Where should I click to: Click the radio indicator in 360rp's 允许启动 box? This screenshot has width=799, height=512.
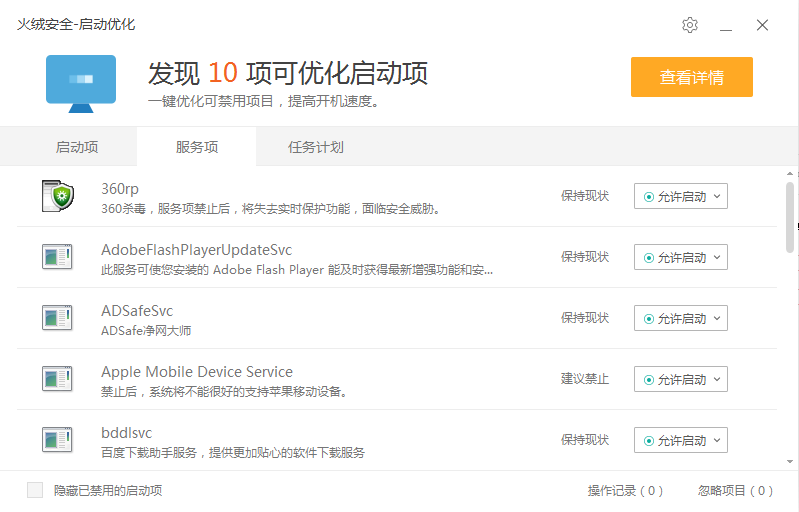649,197
